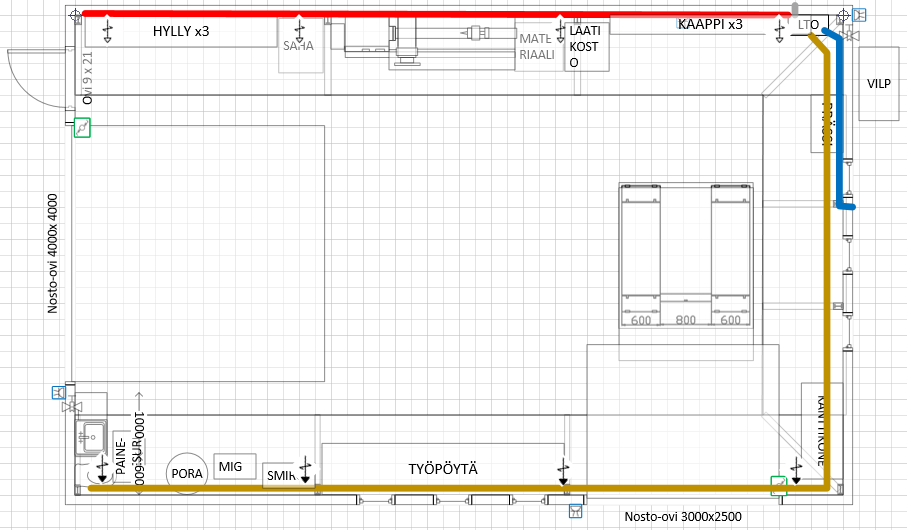Viewport: 907px width, 530px height.
Task: Select the valve symbol on the left wall
Action: click(70, 408)
